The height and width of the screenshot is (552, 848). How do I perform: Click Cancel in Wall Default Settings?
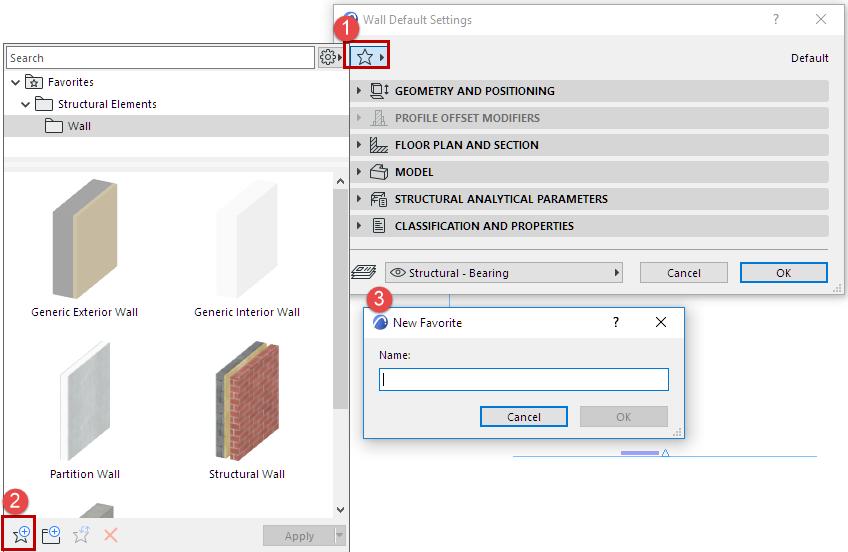coord(684,272)
